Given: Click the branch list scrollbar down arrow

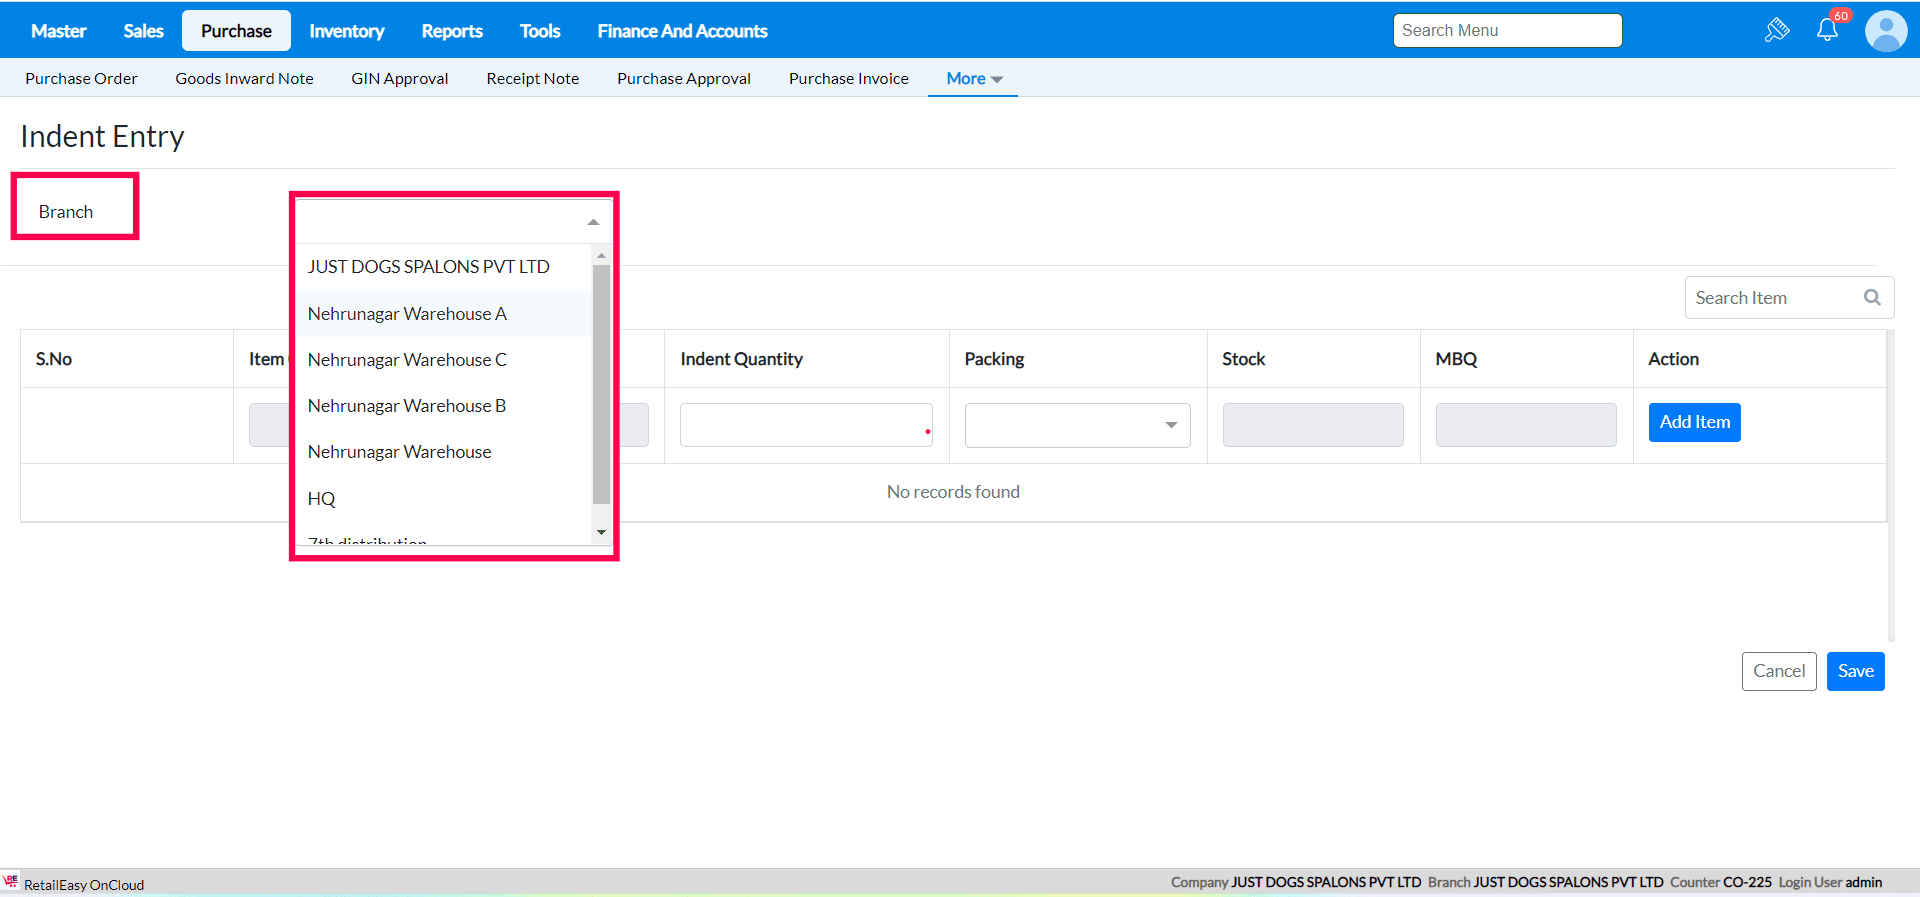Looking at the screenshot, I should 601,533.
